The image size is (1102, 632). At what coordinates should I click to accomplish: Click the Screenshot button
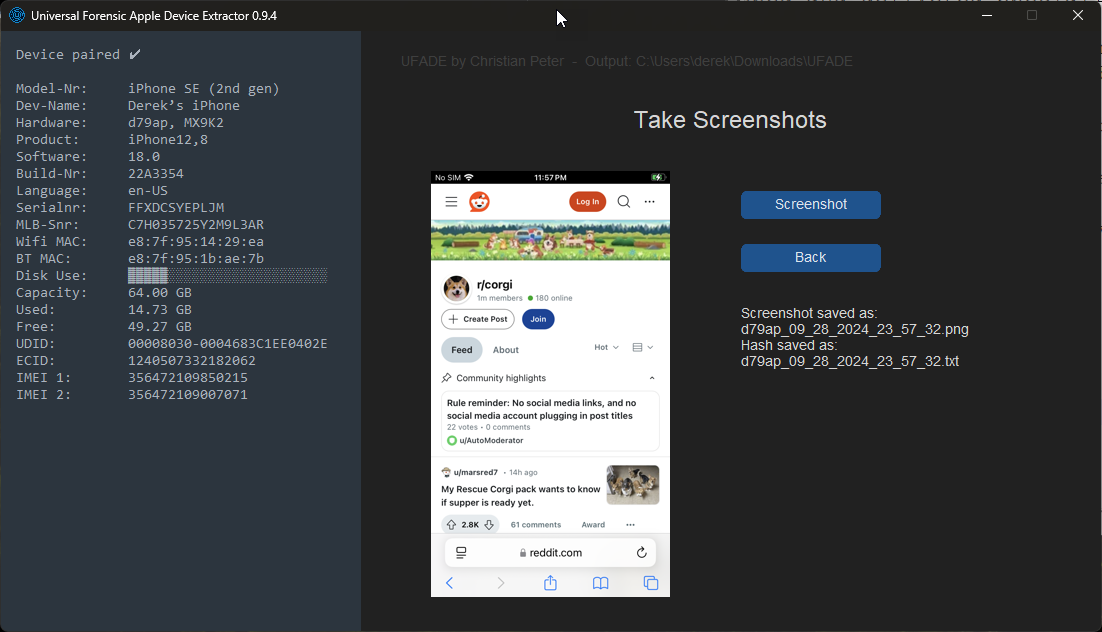[x=810, y=204]
